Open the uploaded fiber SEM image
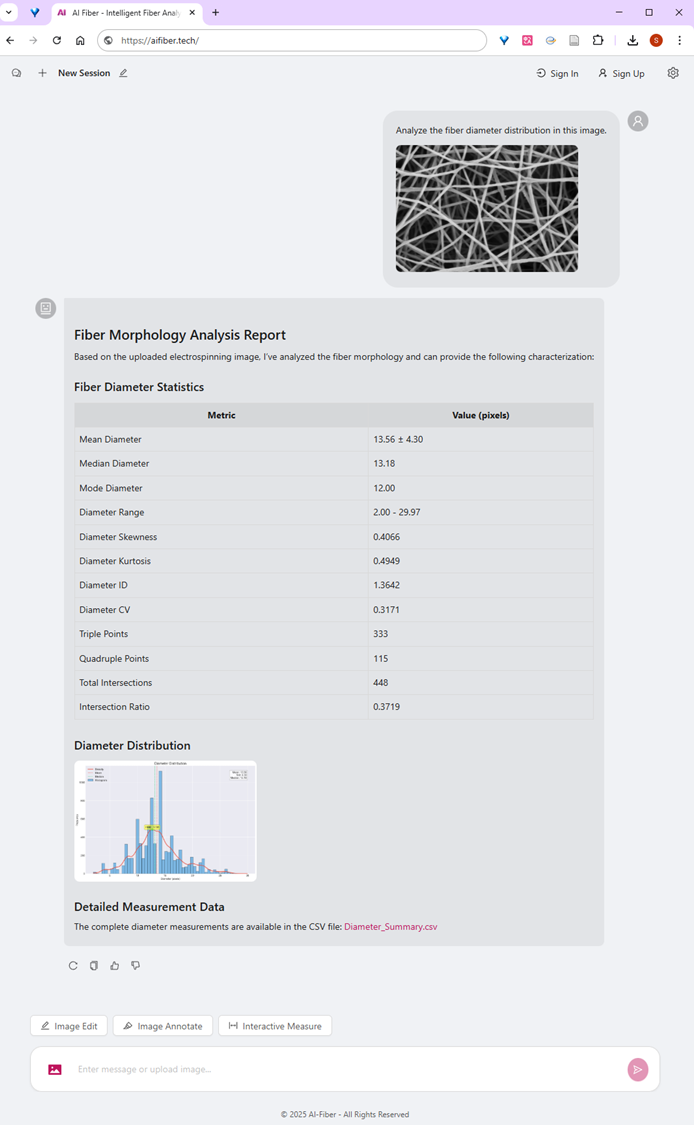This screenshot has height=1125, width=694. point(487,208)
